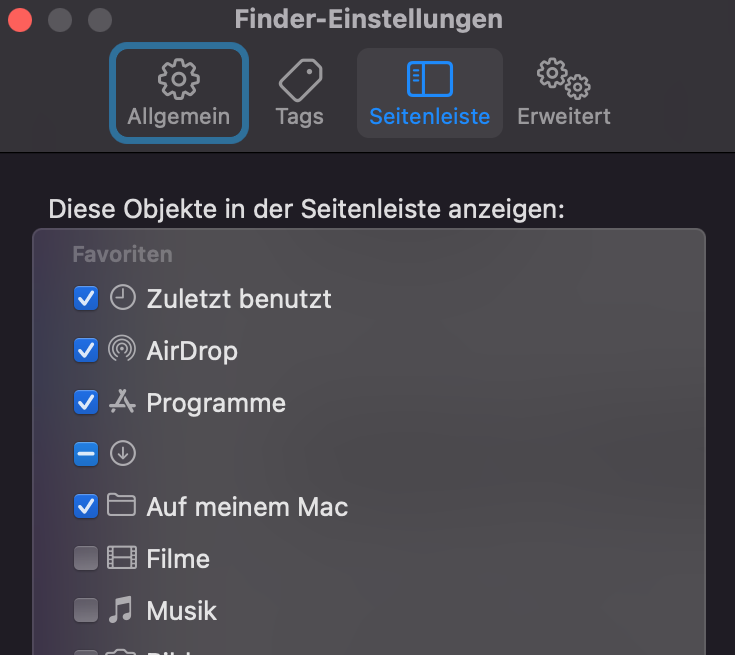Click the Auf meinem Mac folder icon
Image resolution: width=735 pixels, height=655 pixels.
pyautogui.click(x=122, y=506)
